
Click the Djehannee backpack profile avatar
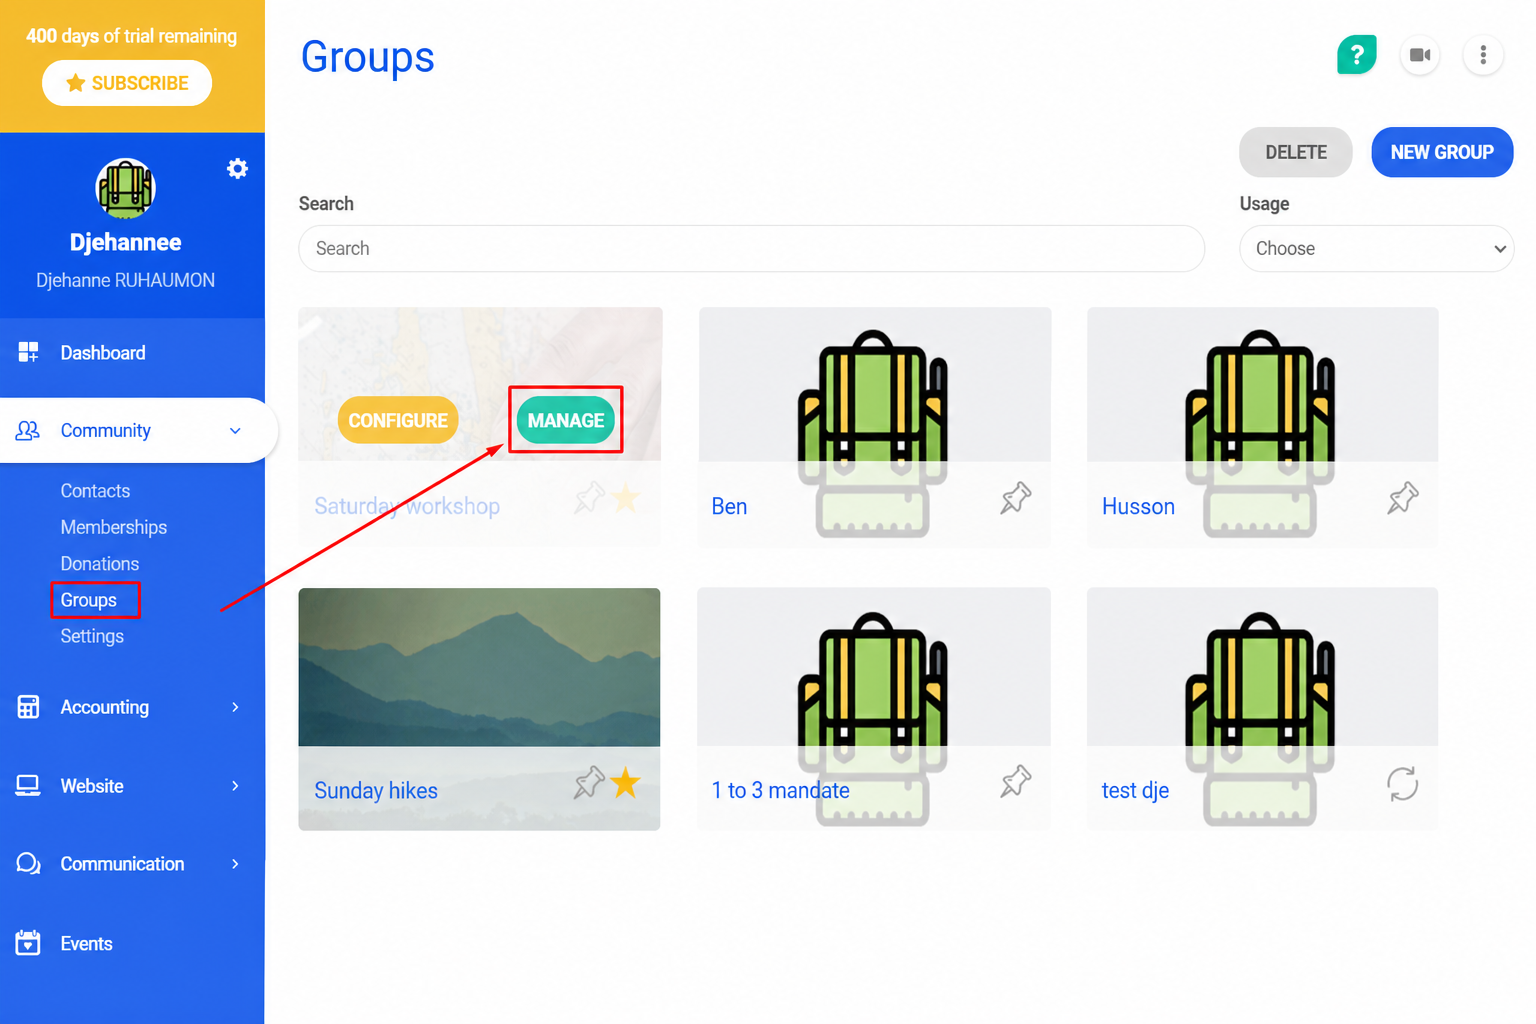pos(125,188)
